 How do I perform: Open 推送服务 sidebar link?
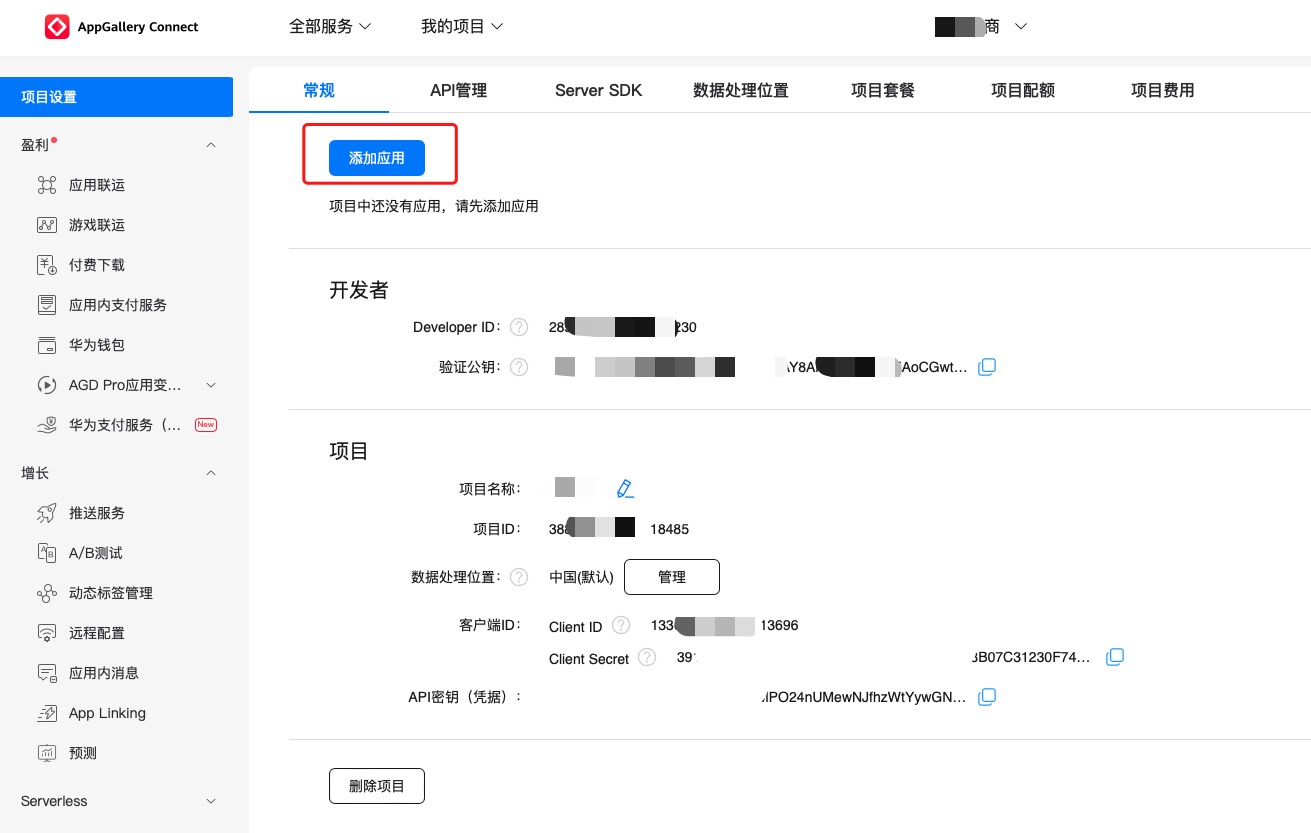click(x=97, y=513)
